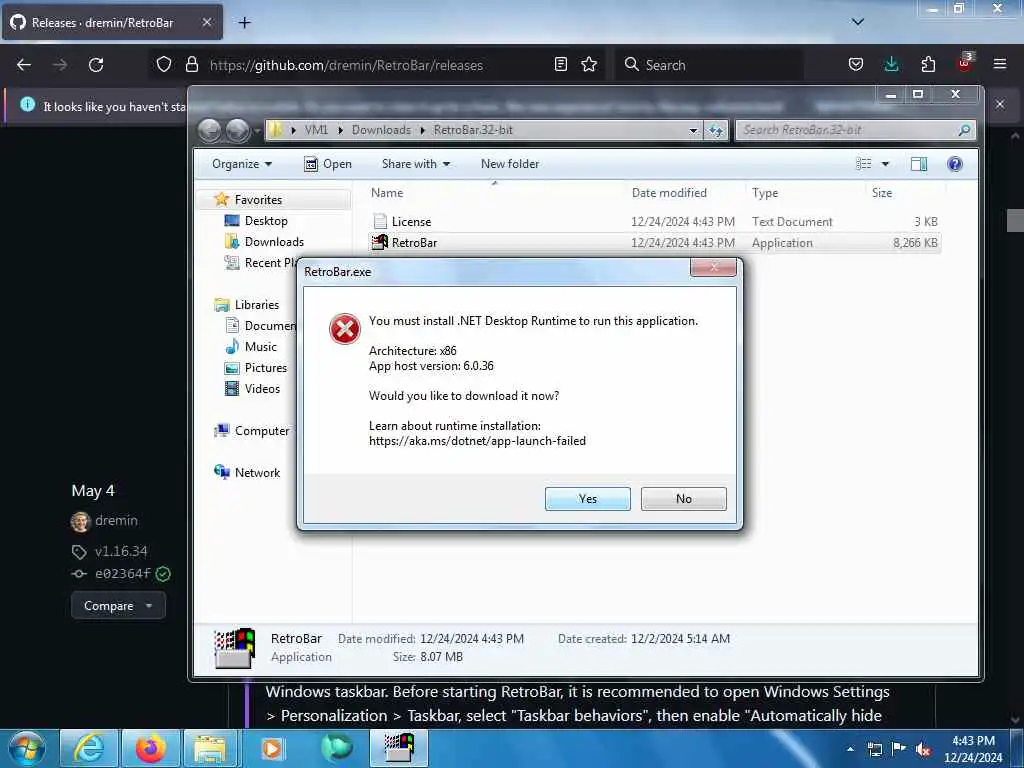Image resolution: width=1024 pixels, height=768 pixels.
Task: Click the Firefox Search box
Action: (x=709, y=65)
